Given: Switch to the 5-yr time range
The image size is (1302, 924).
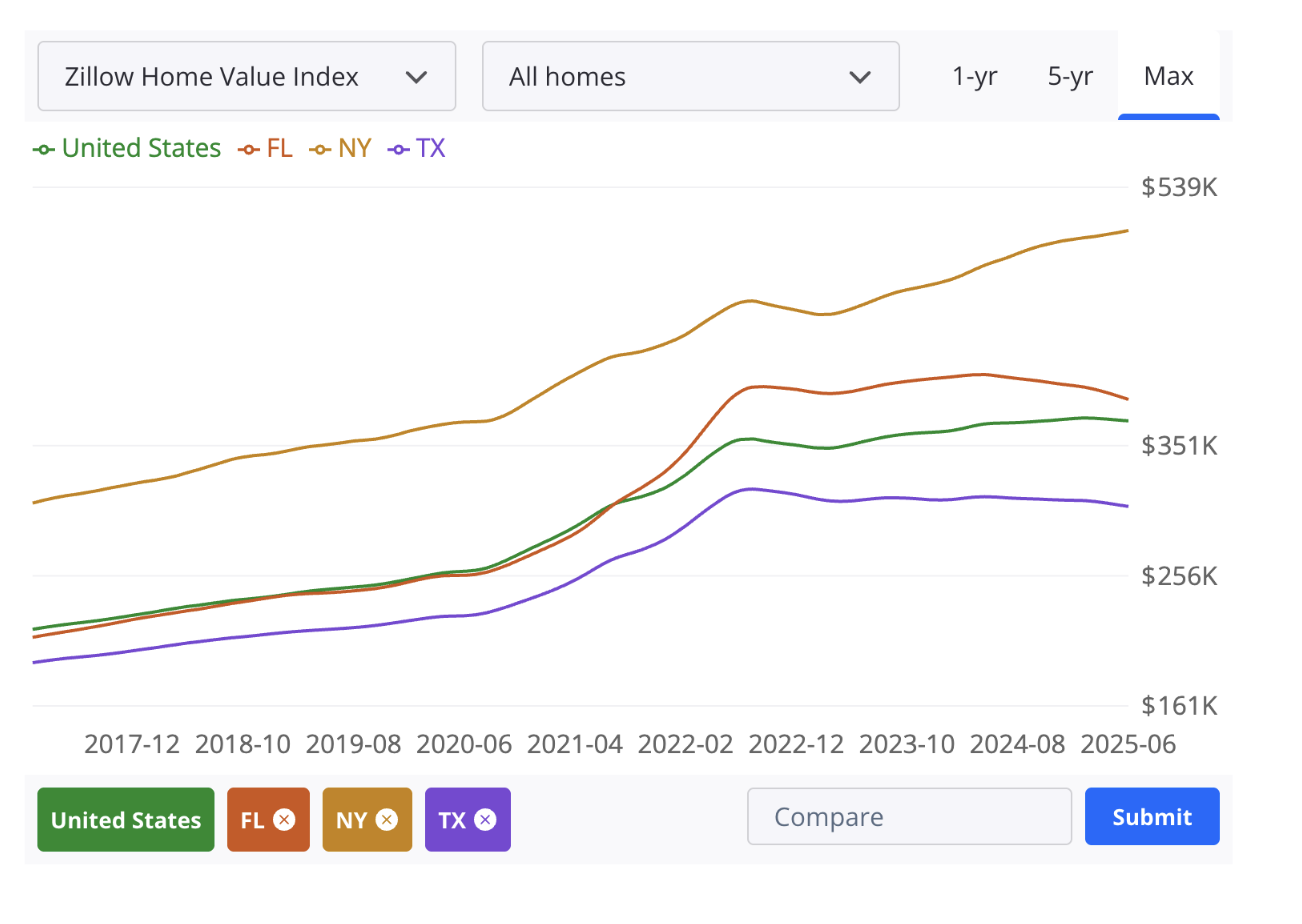Looking at the screenshot, I should pyautogui.click(x=1070, y=76).
